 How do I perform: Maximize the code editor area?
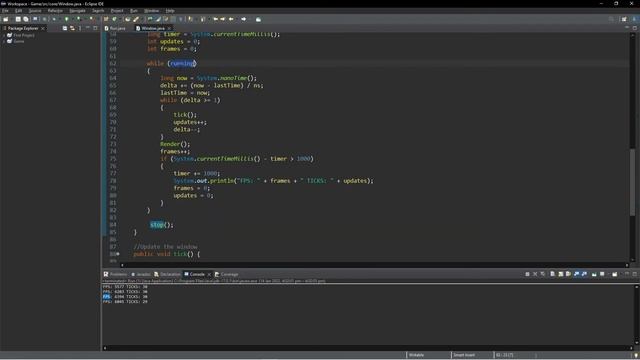[x=635, y=28]
